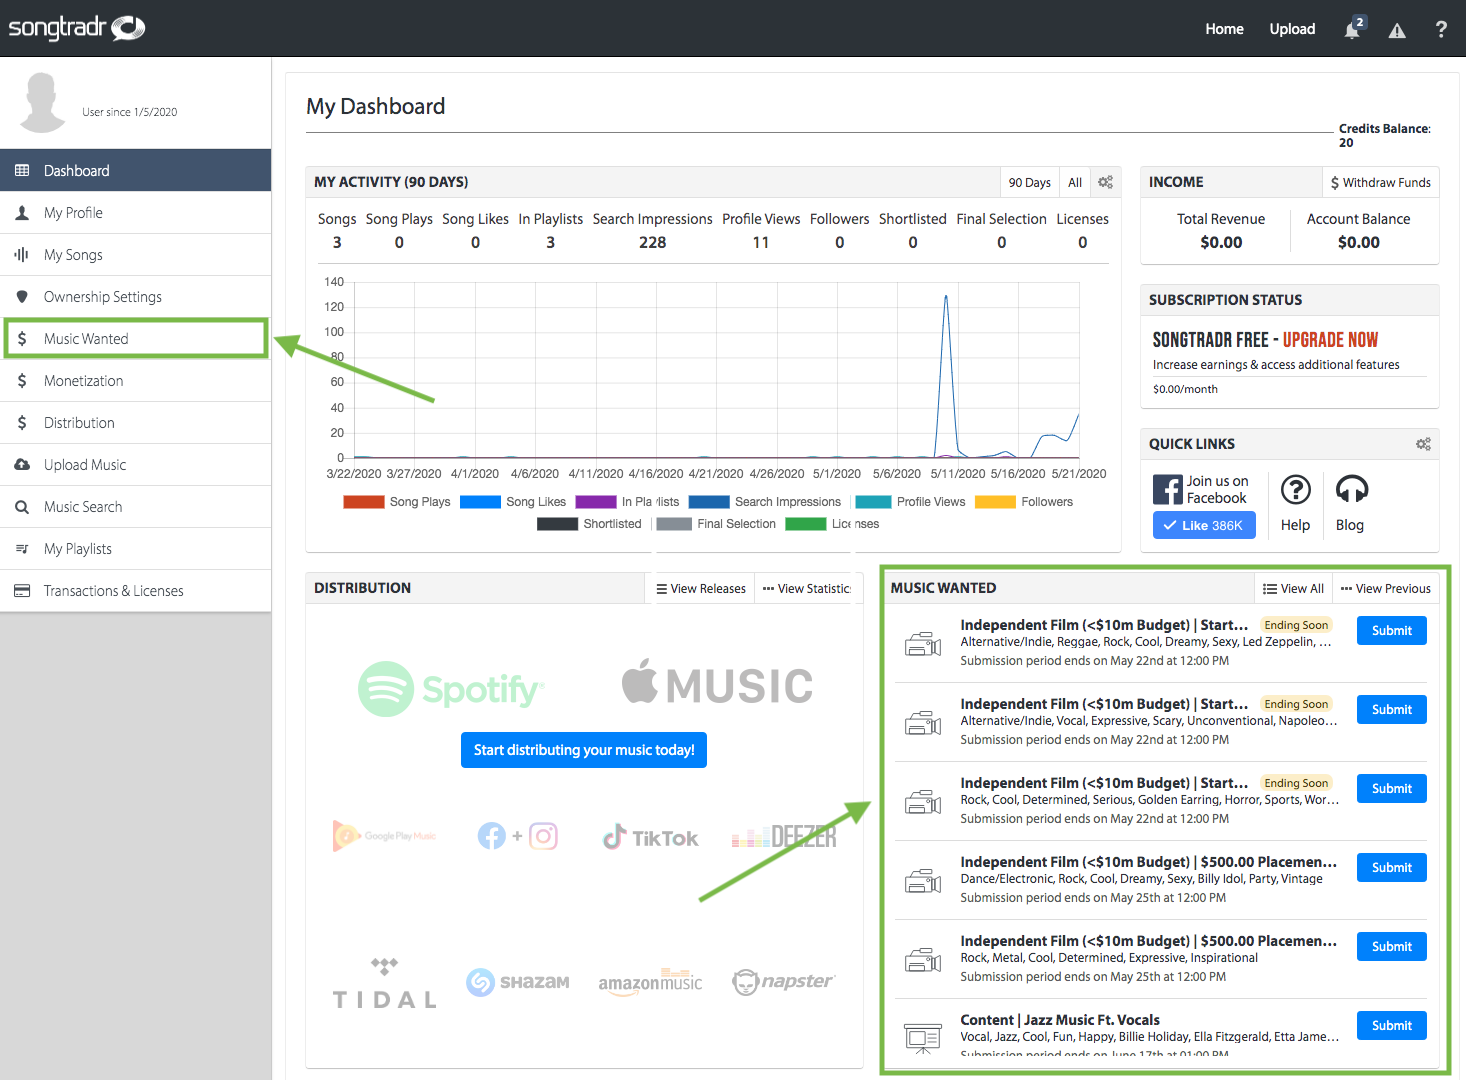Submit to the Scary, Unconventional film listing
The height and width of the screenshot is (1080, 1466).
coord(1392,710)
